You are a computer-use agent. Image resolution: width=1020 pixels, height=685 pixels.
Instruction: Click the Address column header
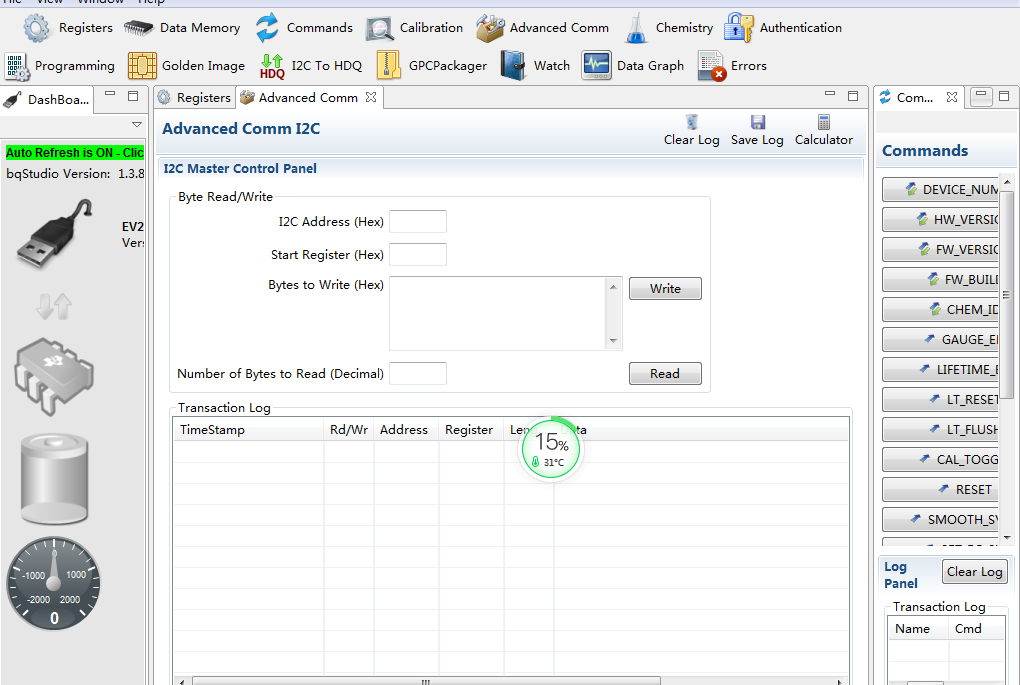(x=406, y=430)
